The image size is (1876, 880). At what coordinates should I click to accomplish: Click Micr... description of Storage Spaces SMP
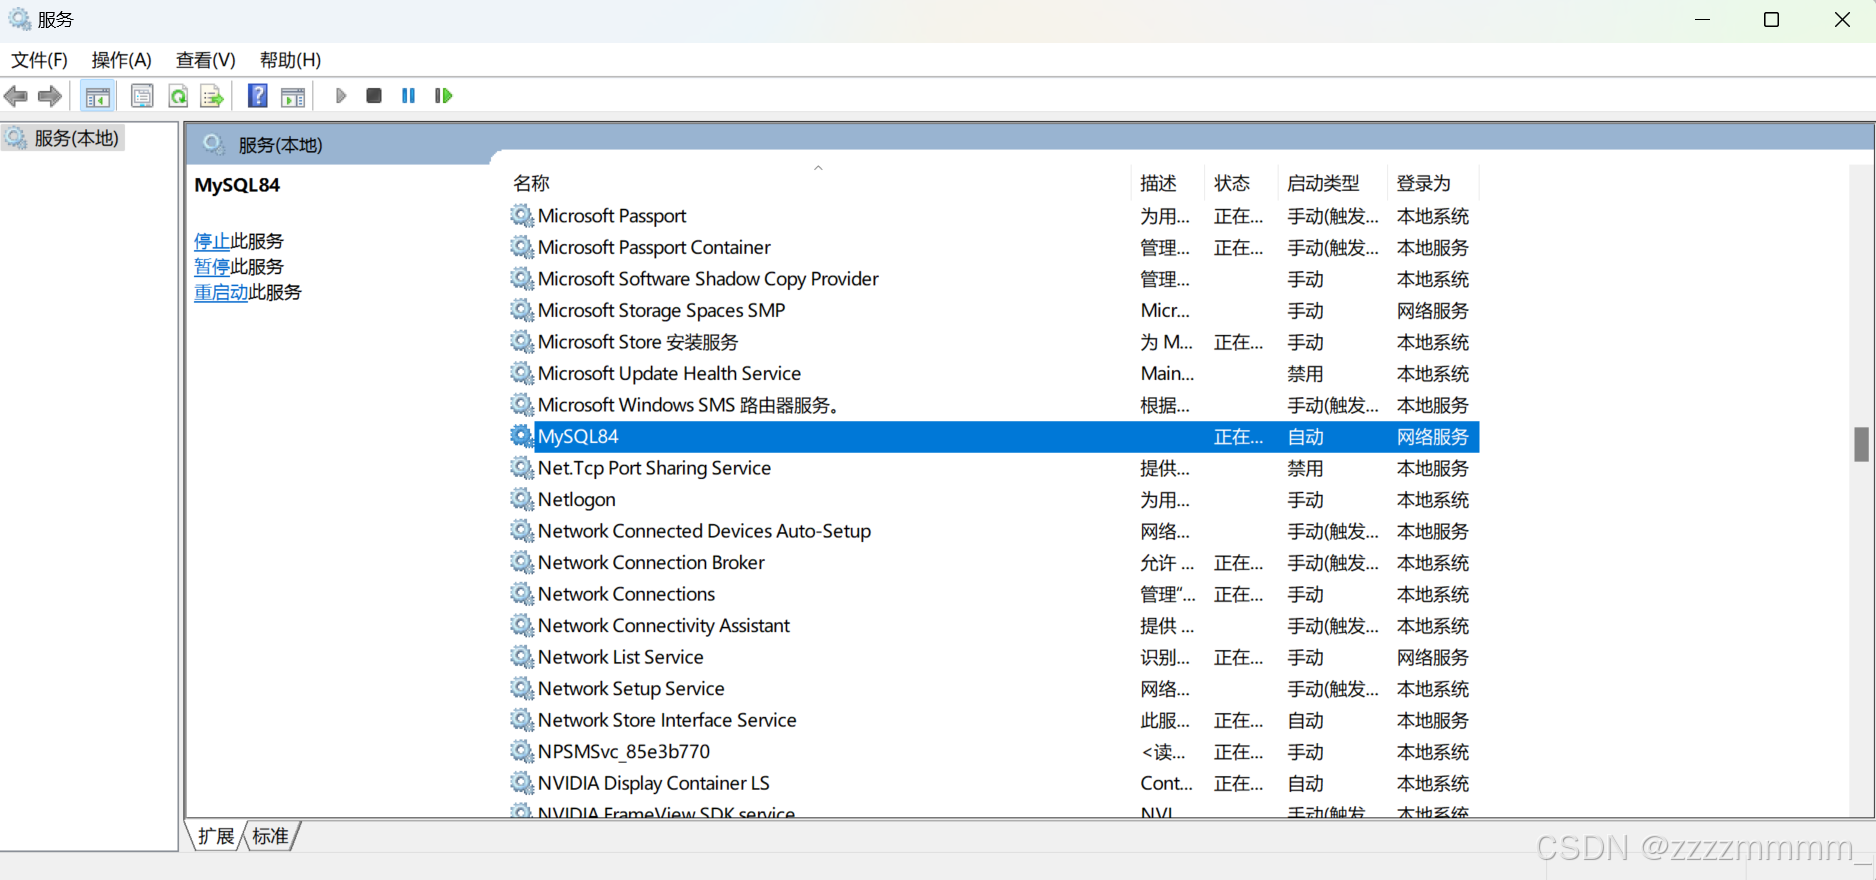(1165, 311)
